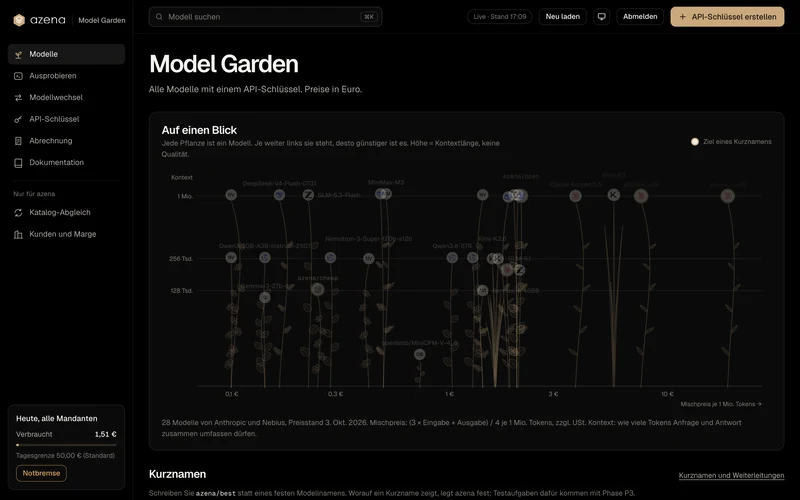
Task: Click the NV marker under Nemotron-3-Super label
Action: [x=368, y=259]
